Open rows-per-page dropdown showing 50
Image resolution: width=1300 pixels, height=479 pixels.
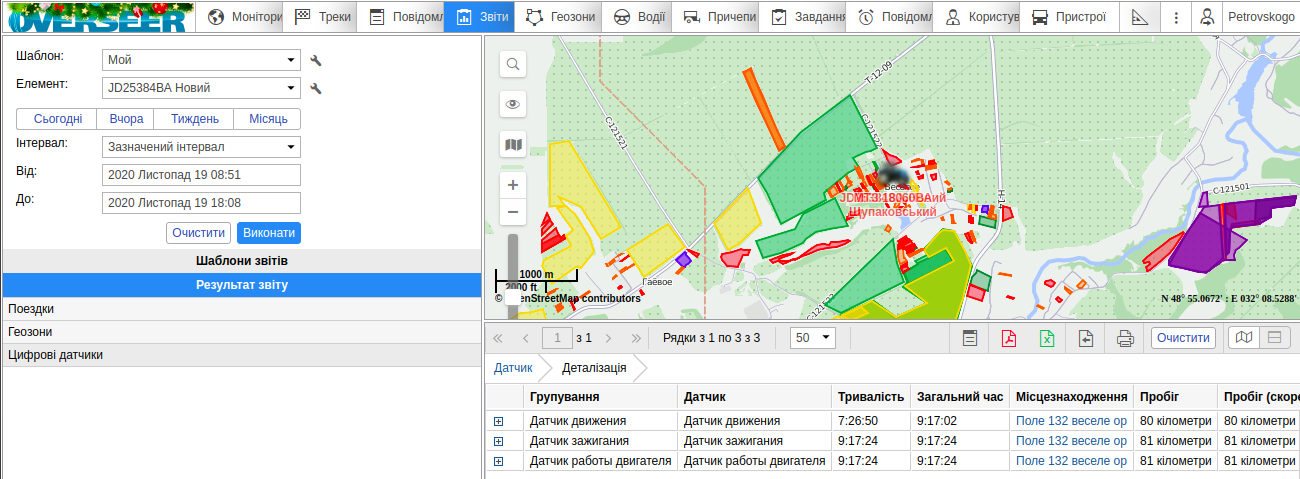click(812, 338)
